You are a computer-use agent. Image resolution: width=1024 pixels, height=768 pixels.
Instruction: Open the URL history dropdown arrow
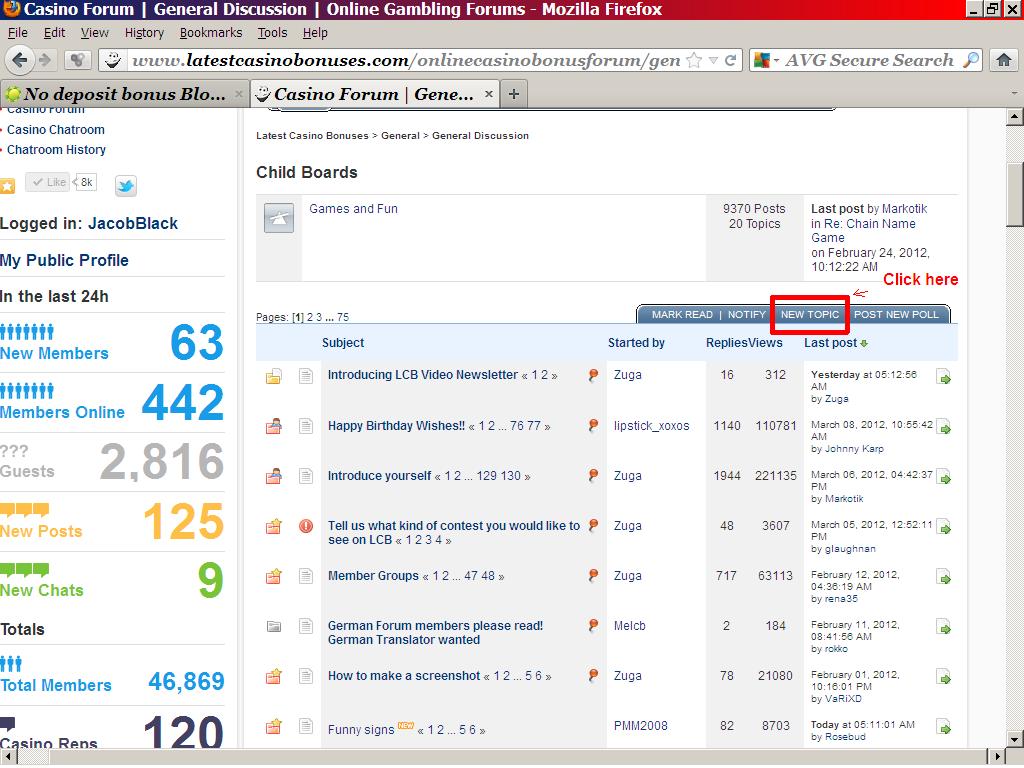(x=713, y=61)
